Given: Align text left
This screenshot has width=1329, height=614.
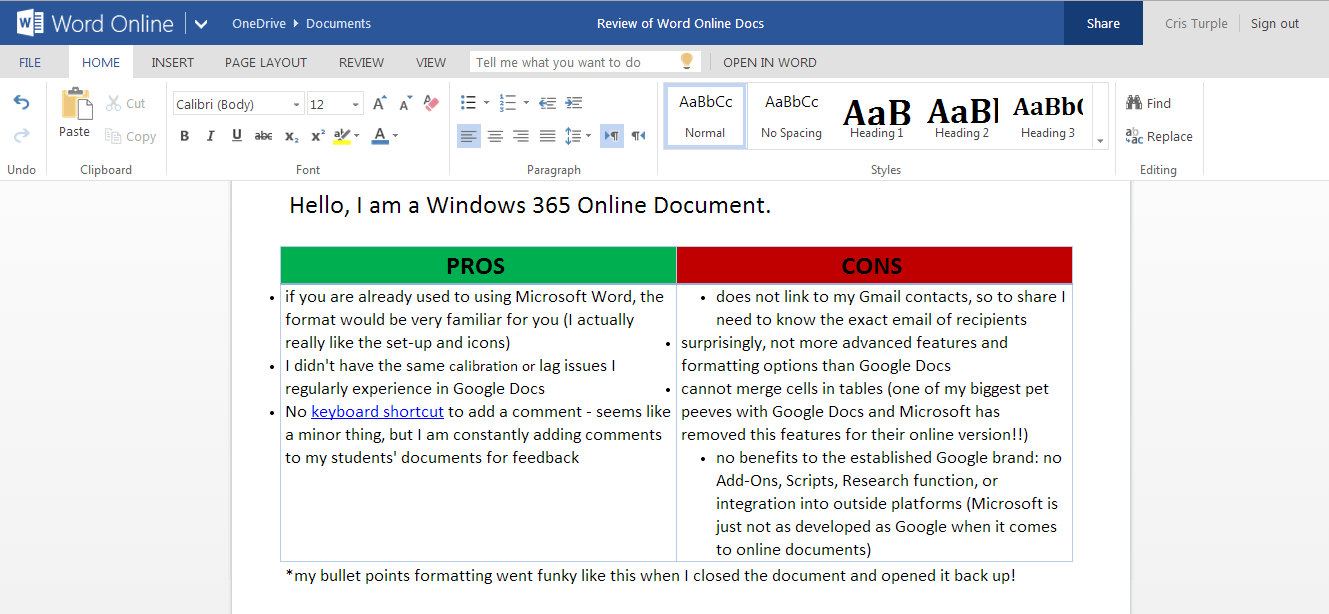Looking at the screenshot, I should coord(469,136).
